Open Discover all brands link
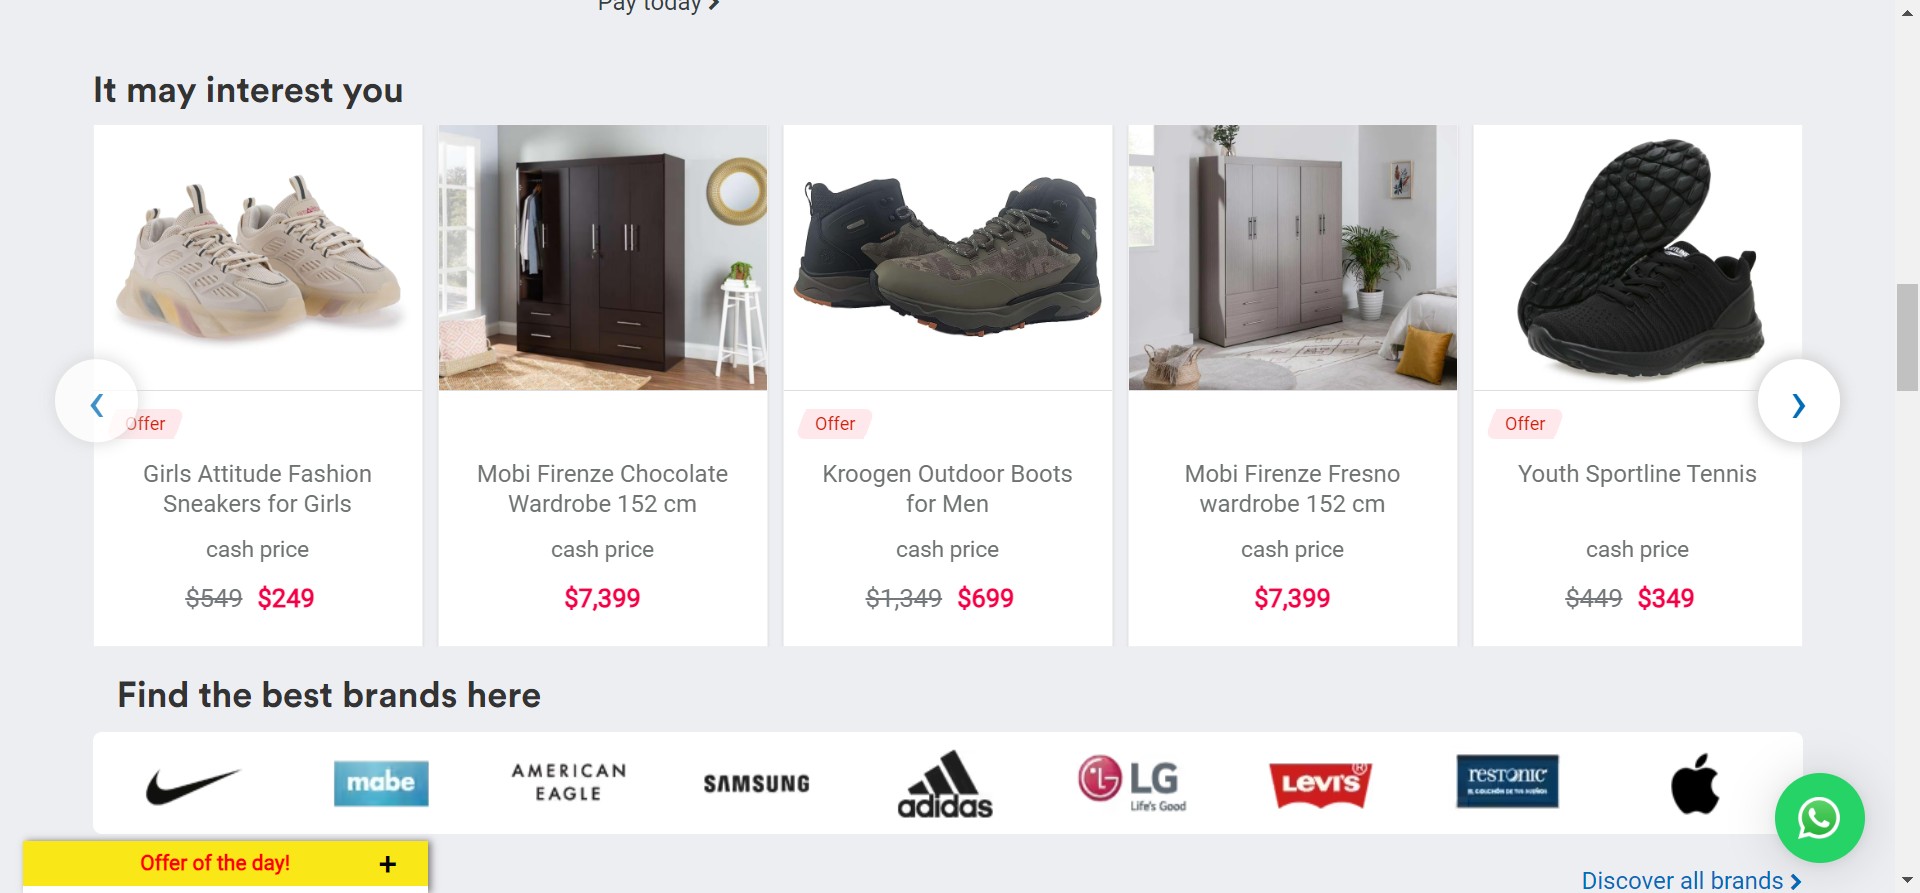The image size is (1920, 893). pyautogui.click(x=1691, y=881)
